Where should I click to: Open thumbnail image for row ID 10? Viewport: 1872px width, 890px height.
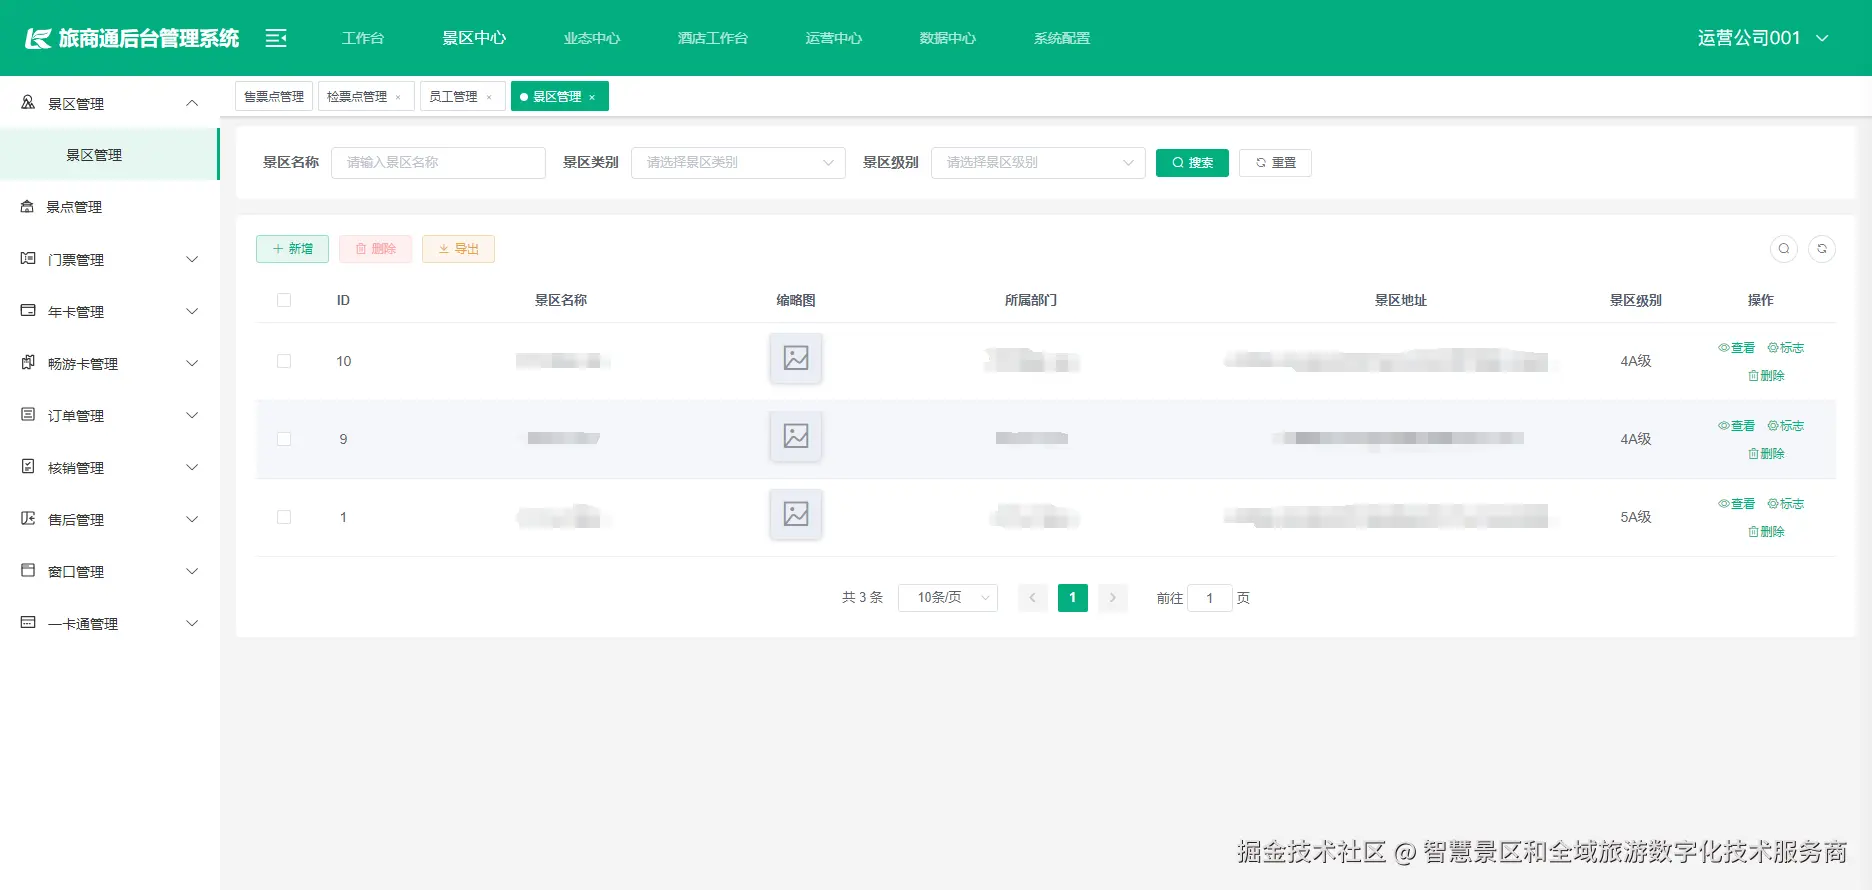pos(796,358)
